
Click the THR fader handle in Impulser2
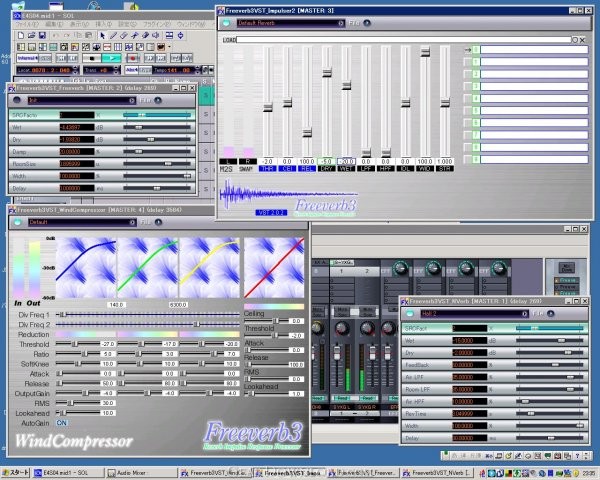pyautogui.click(x=268, y=107)
